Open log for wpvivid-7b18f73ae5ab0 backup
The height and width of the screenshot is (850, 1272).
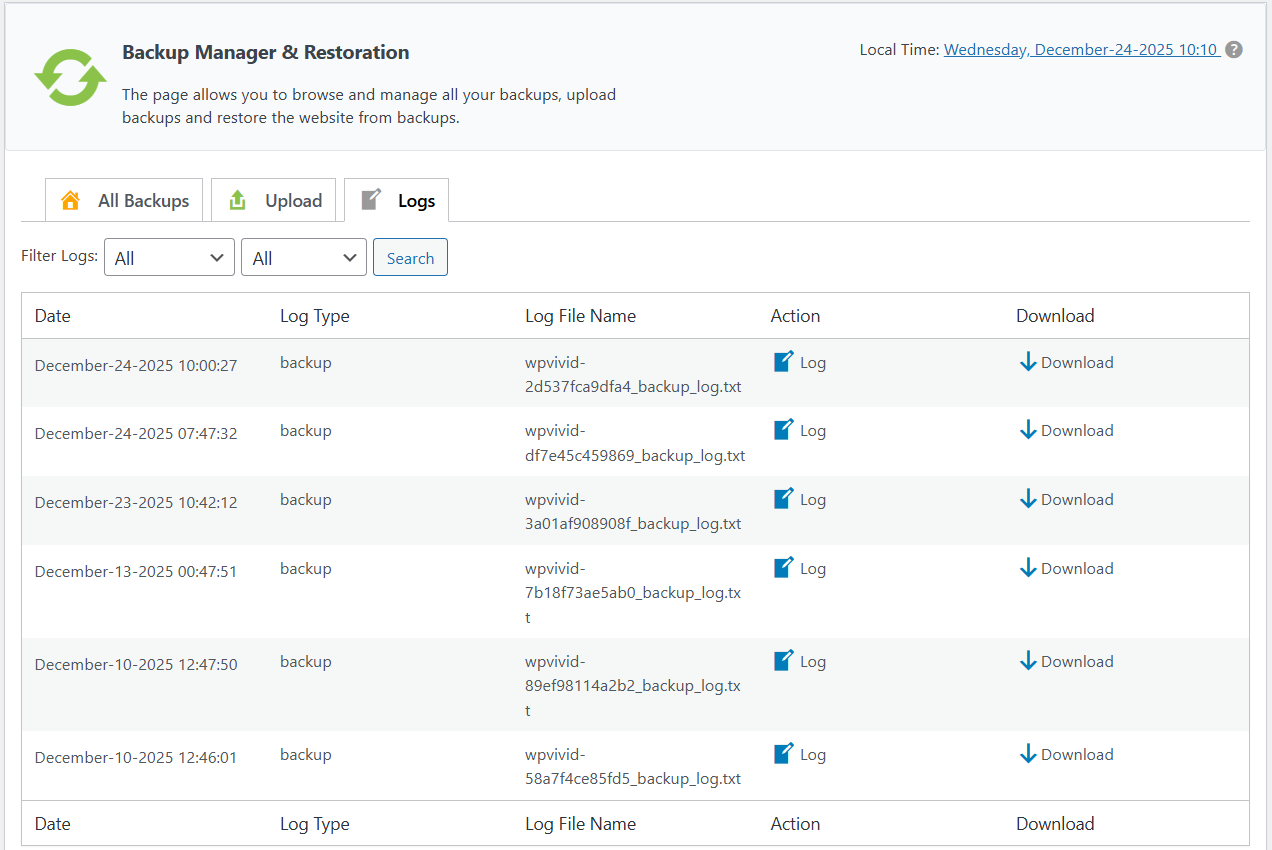click(x=799, y=568)
